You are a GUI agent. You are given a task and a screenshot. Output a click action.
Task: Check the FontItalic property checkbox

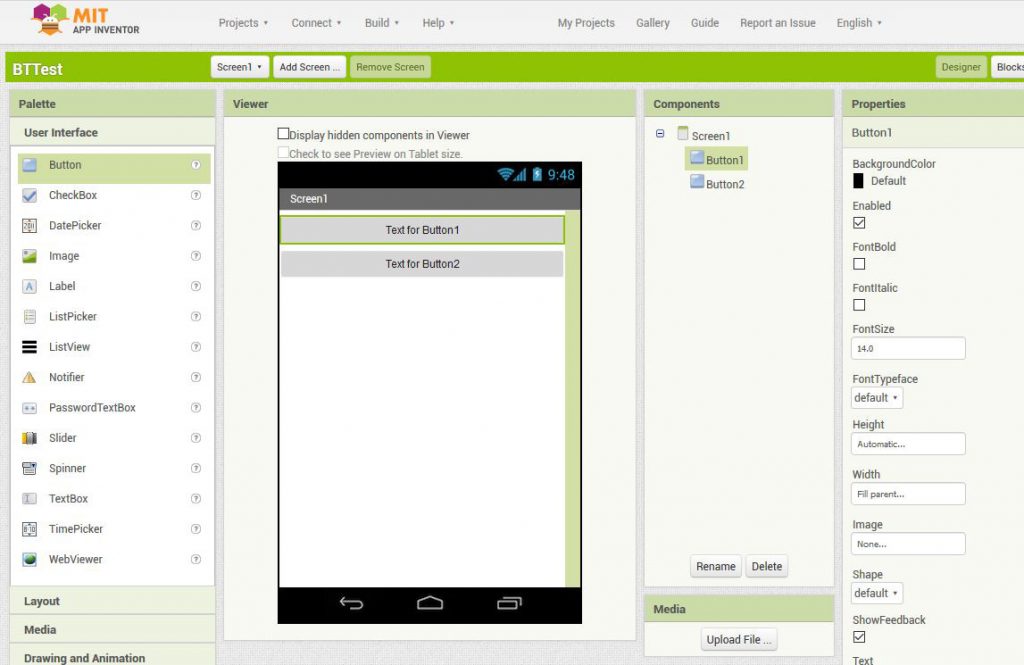(x=859, y=305)
